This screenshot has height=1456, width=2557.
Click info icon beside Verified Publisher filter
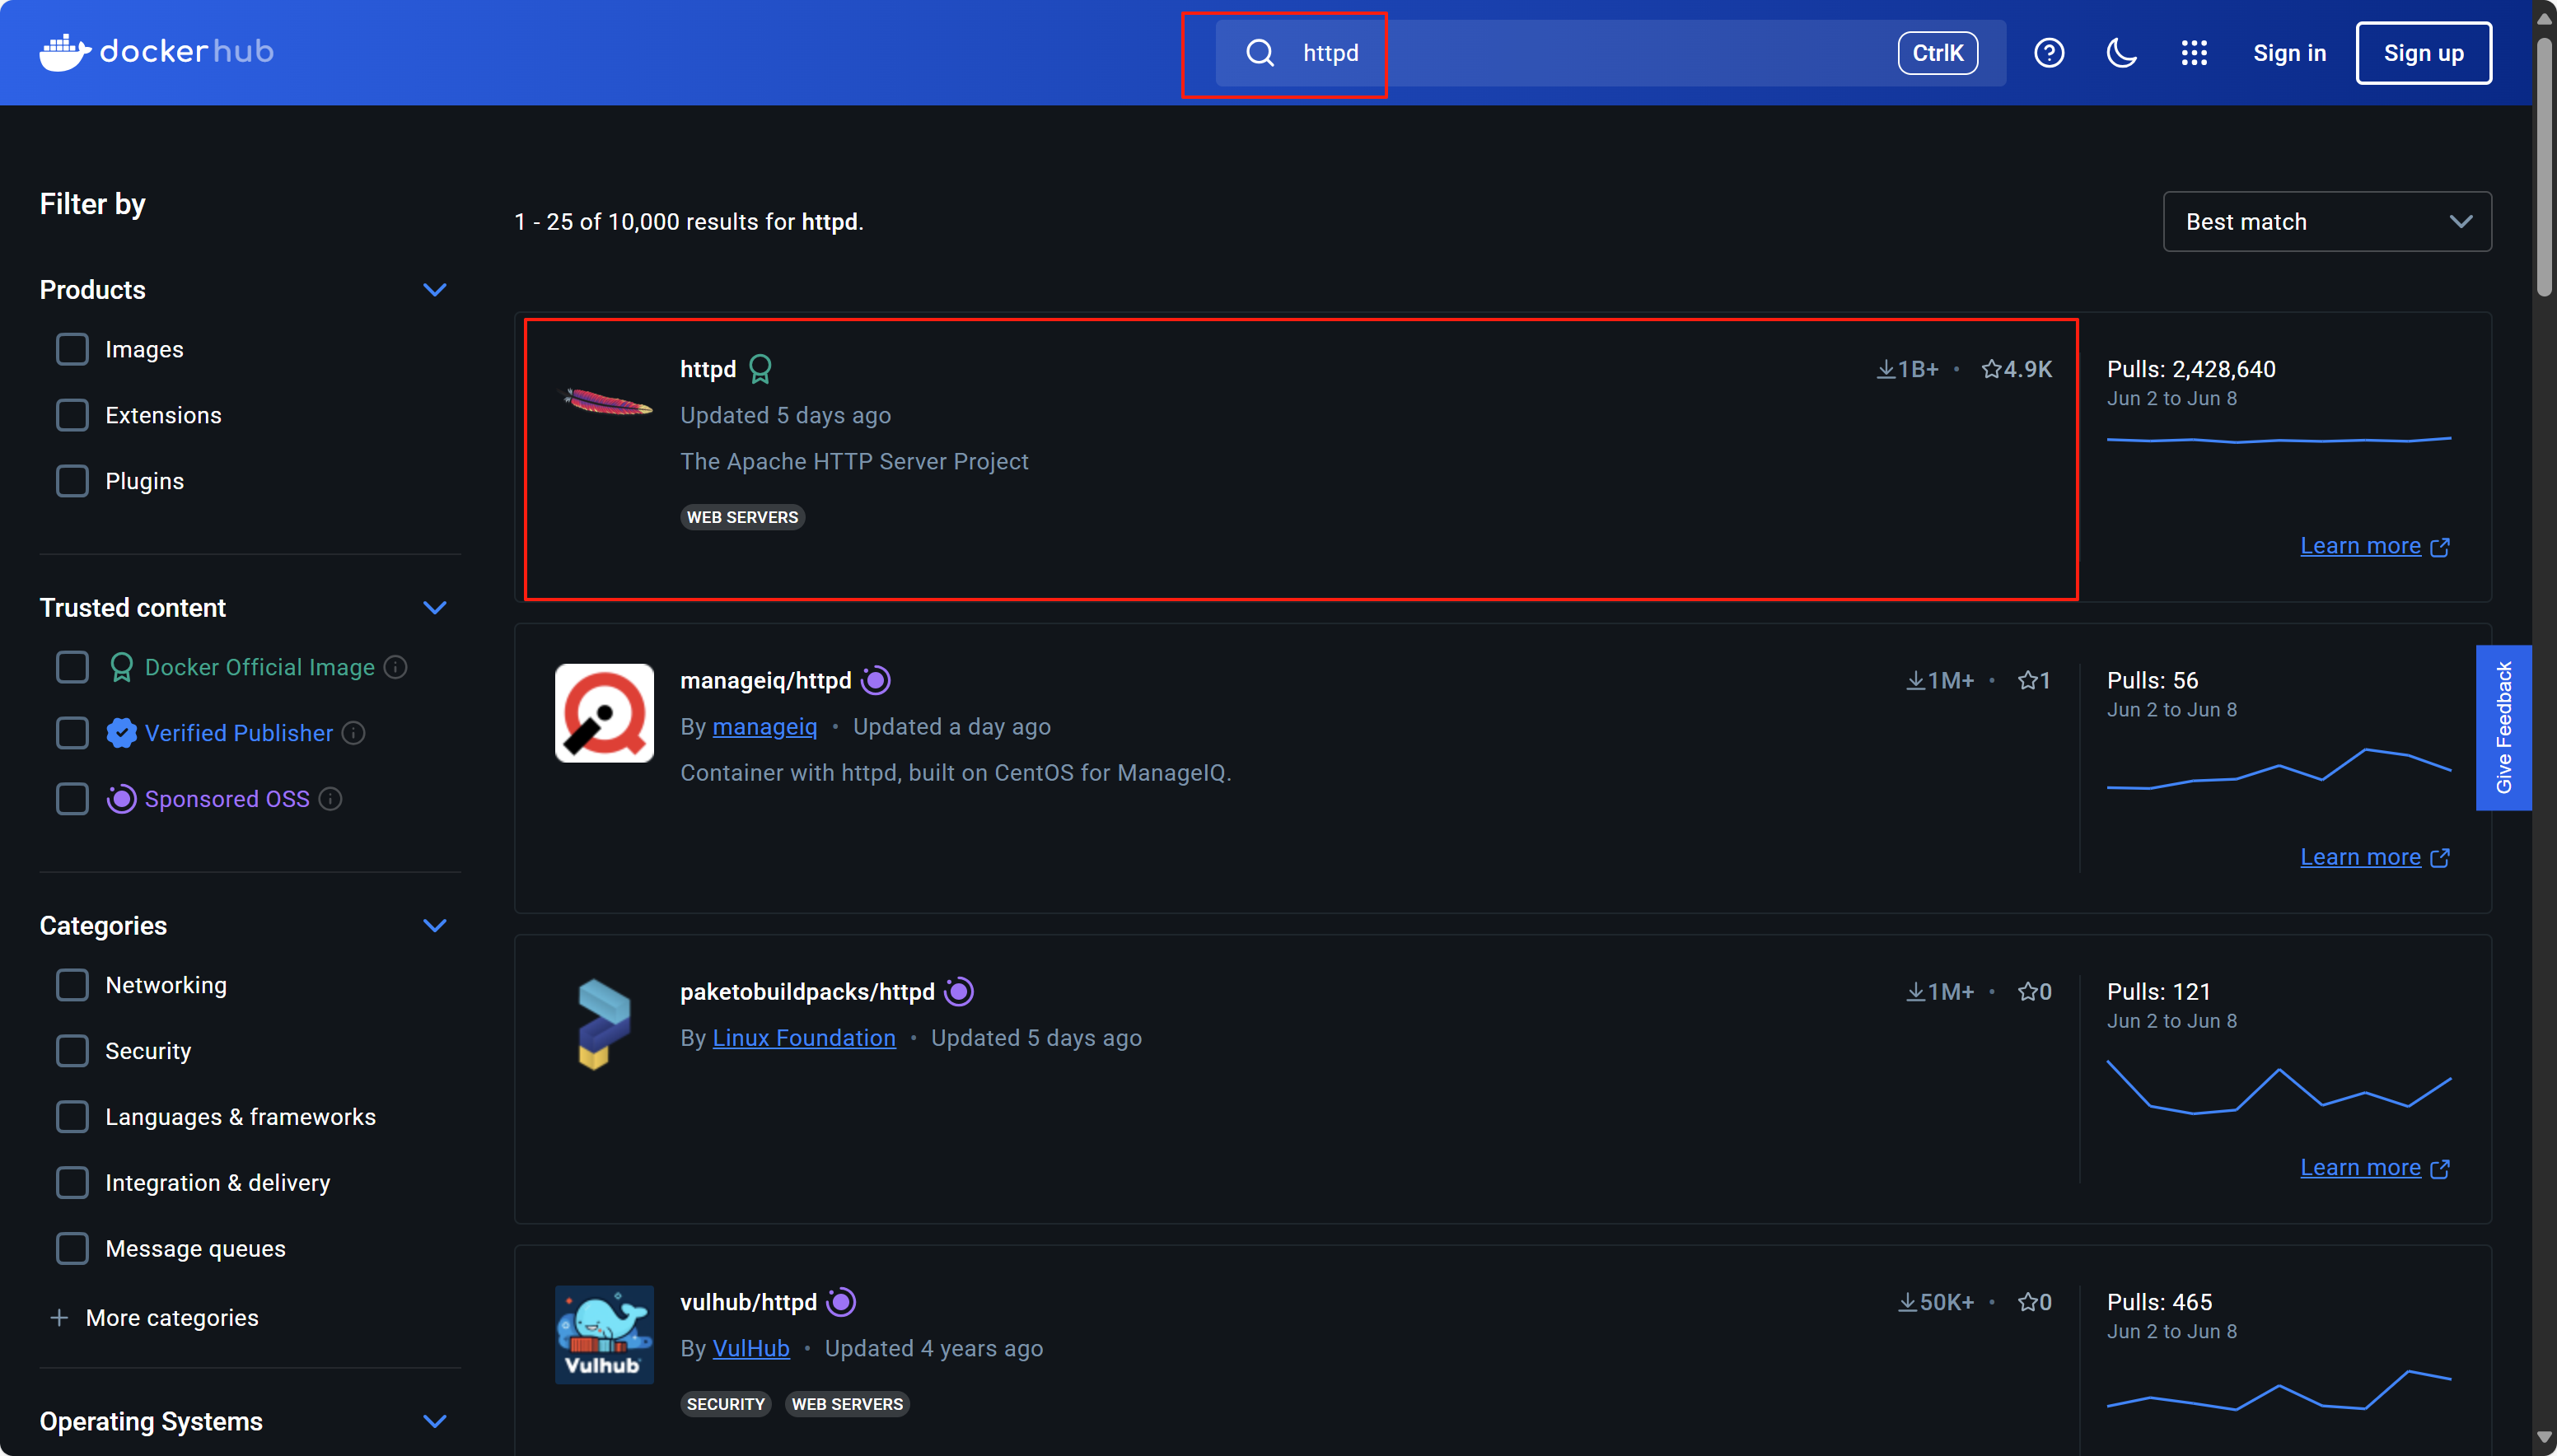tap(354, 733)
